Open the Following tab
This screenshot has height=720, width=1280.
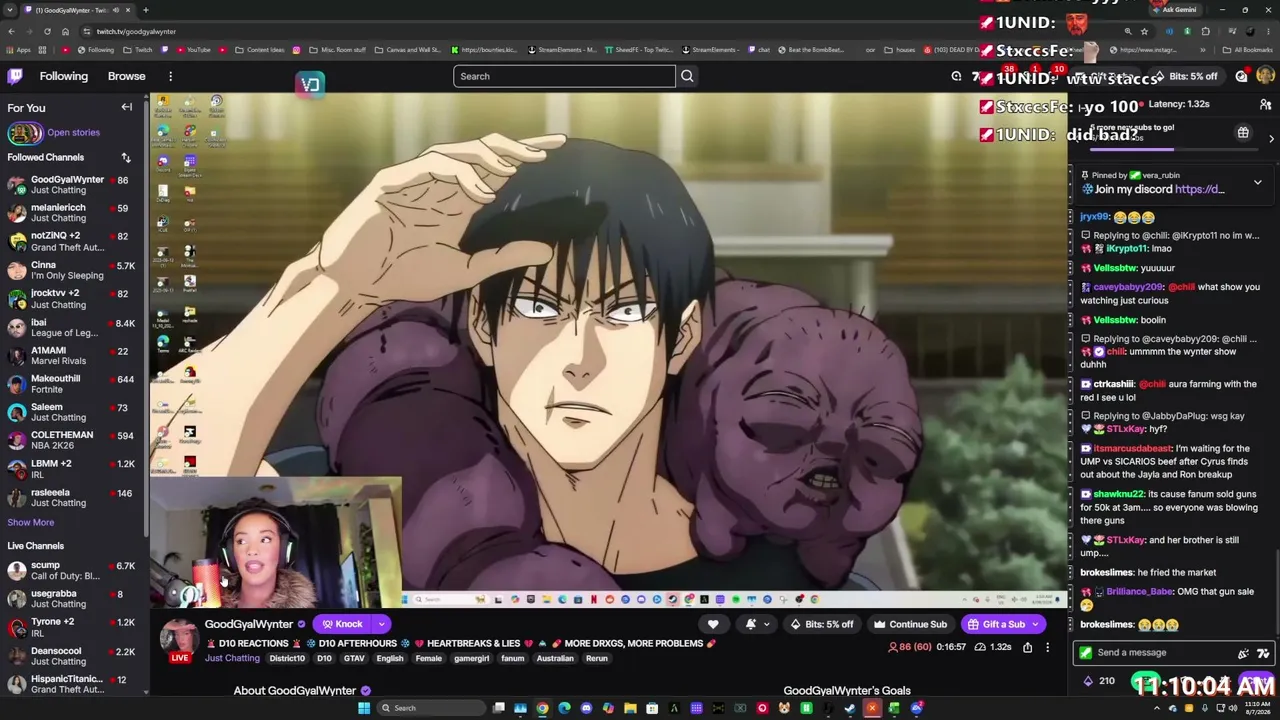coord(63,76)
